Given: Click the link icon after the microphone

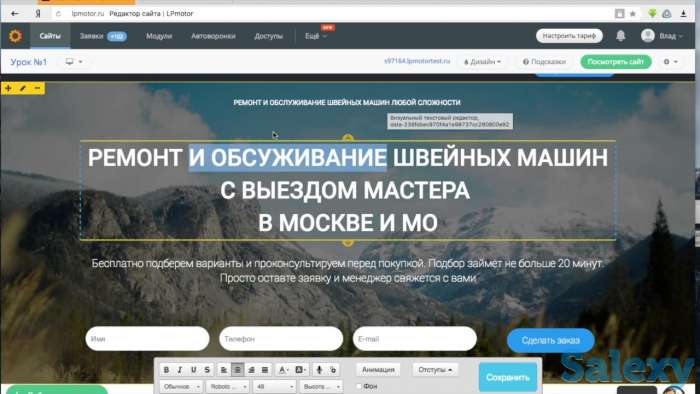Looking at the screenshot, I should 333,369.
